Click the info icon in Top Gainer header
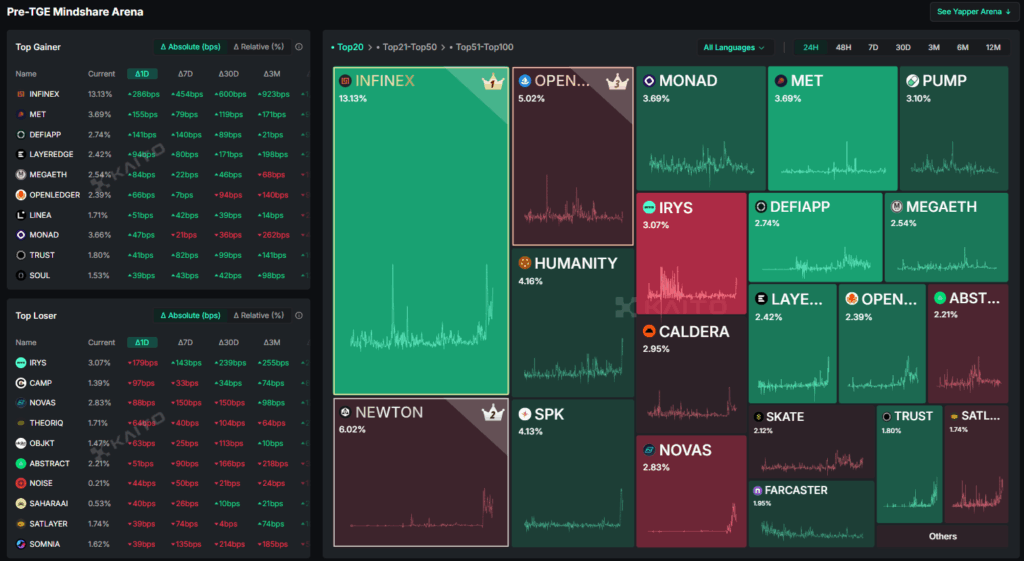1024x561 pixels. click(x=299, y=47)
